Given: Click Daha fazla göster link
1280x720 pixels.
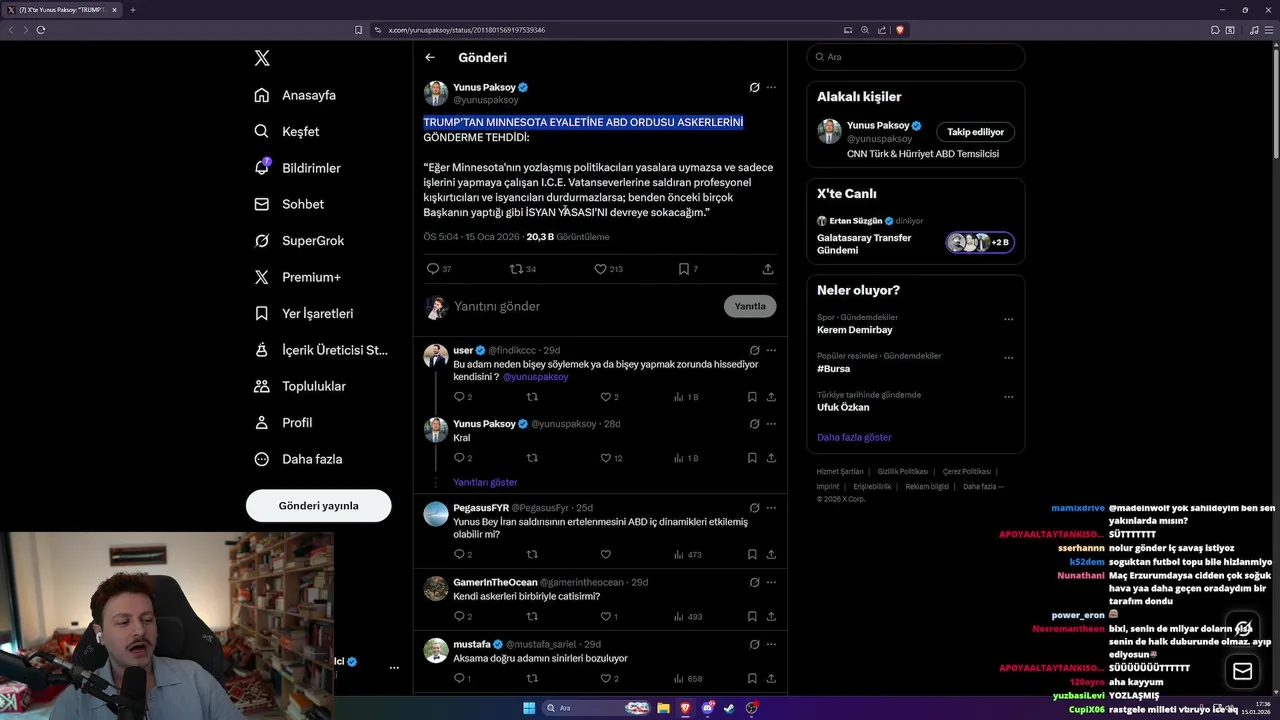Looking at the screenshot, I should [854, 437].
